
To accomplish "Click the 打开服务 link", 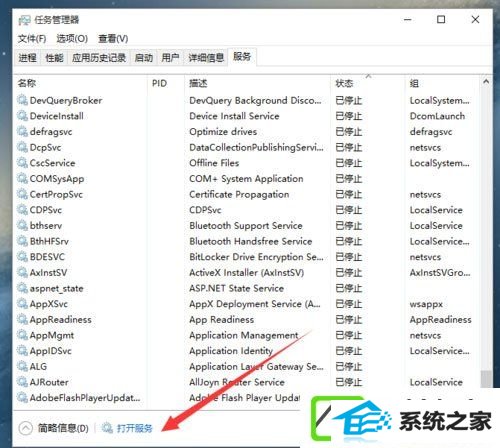I will coord(135,428).
